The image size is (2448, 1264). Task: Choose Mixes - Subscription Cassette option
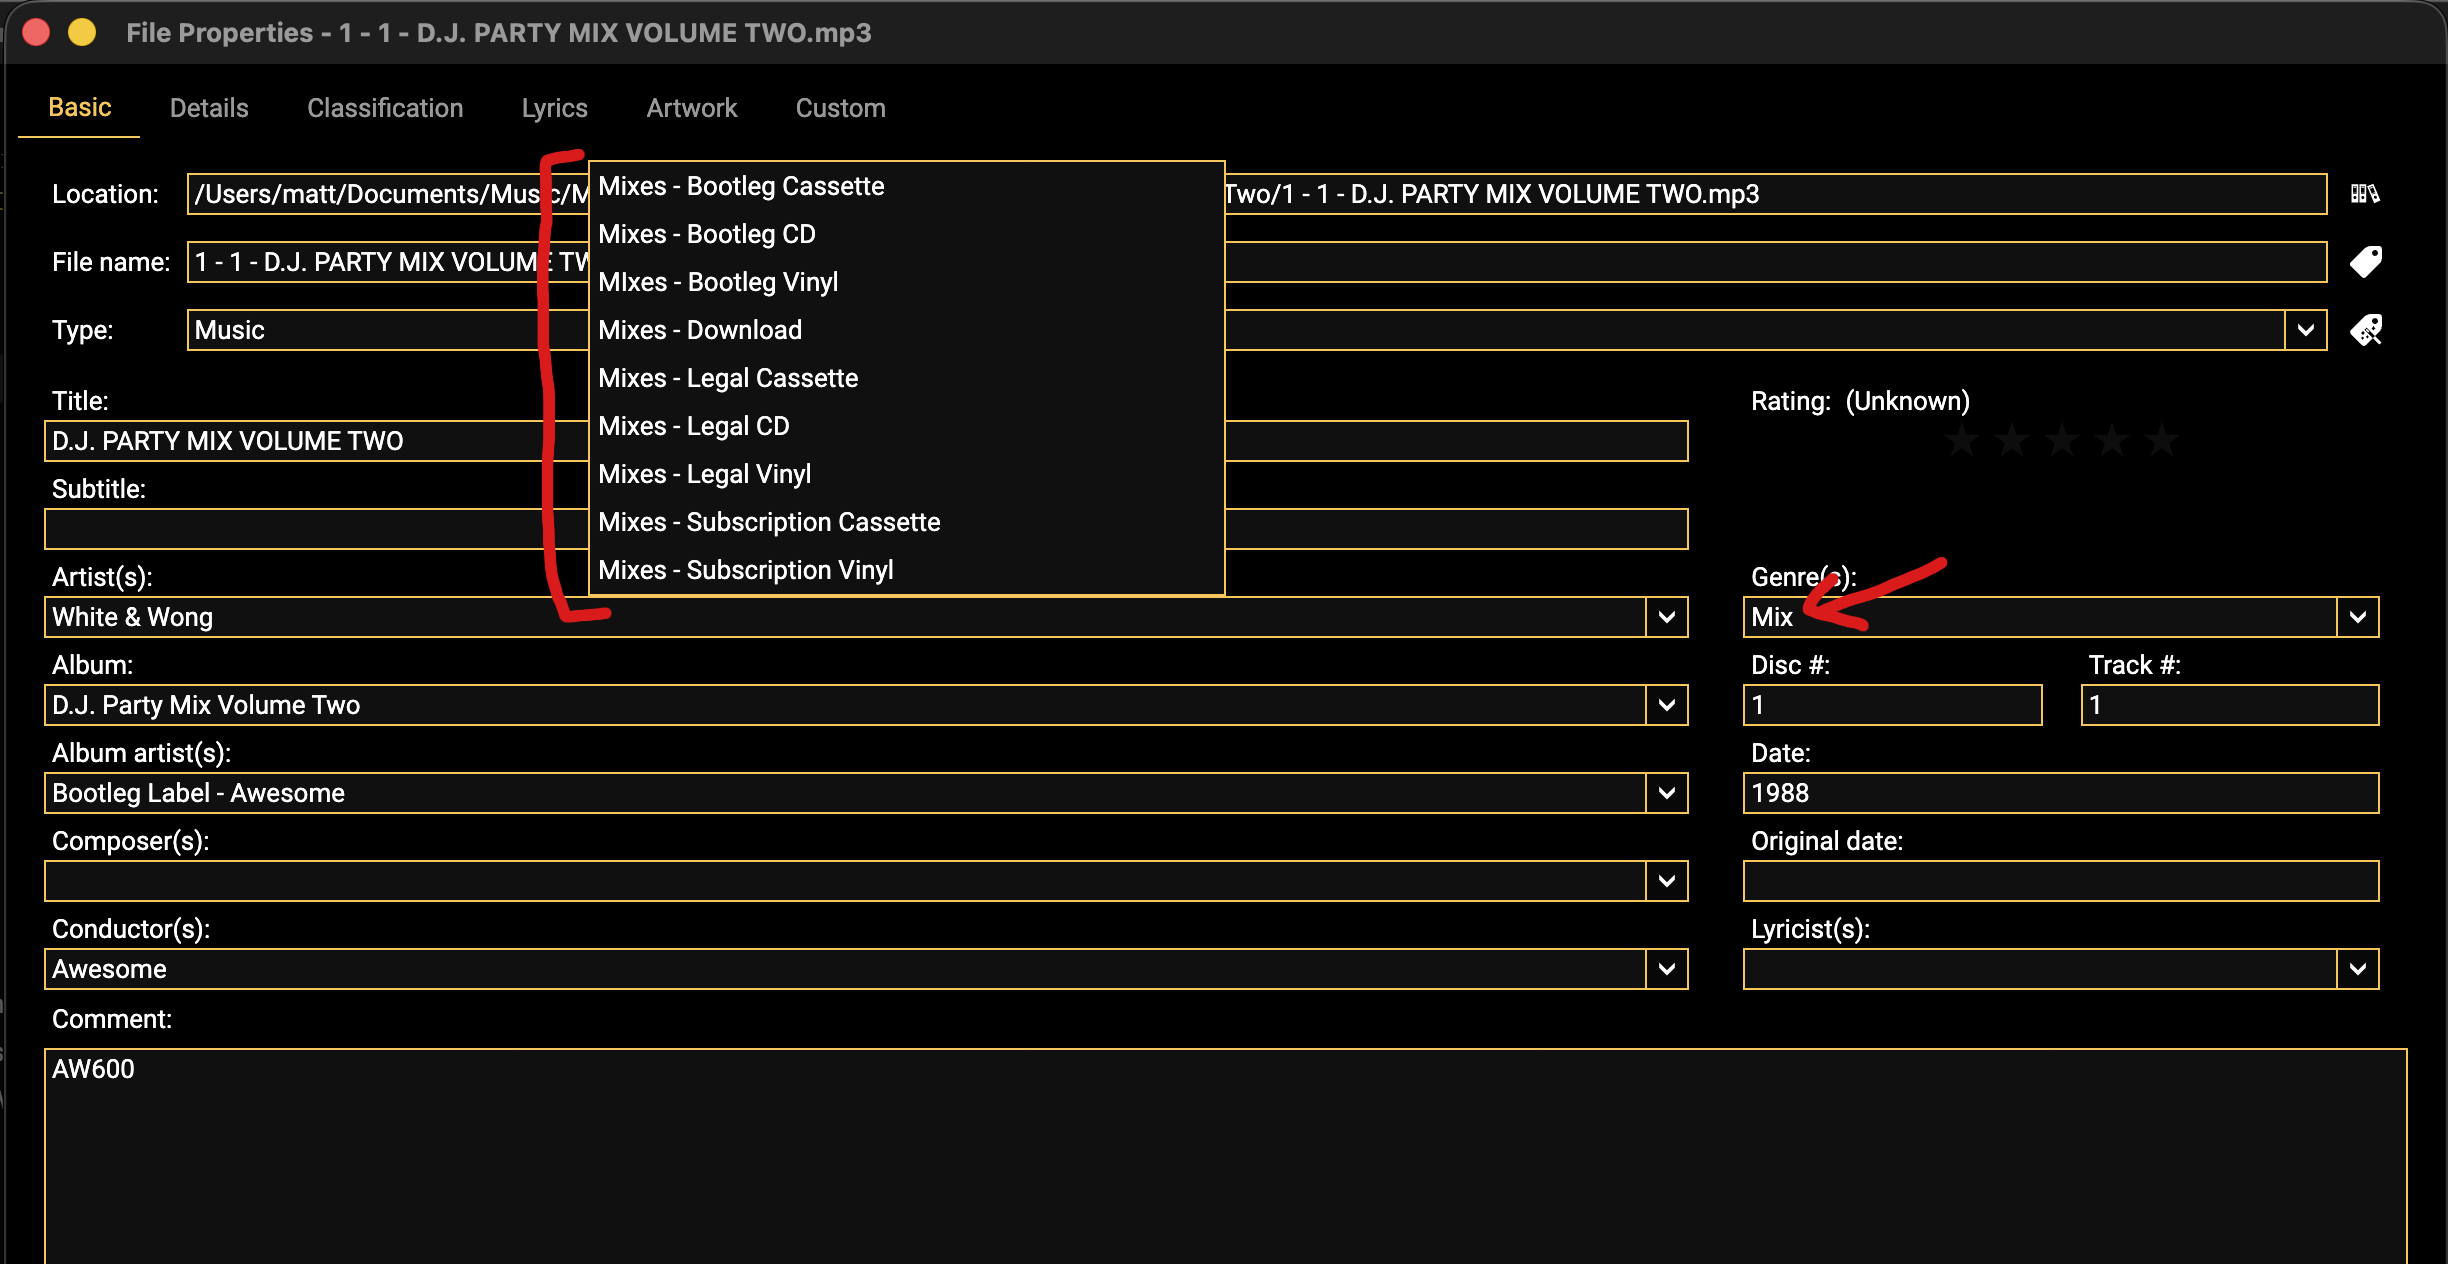pyautogui.click(x=906, y=522)
